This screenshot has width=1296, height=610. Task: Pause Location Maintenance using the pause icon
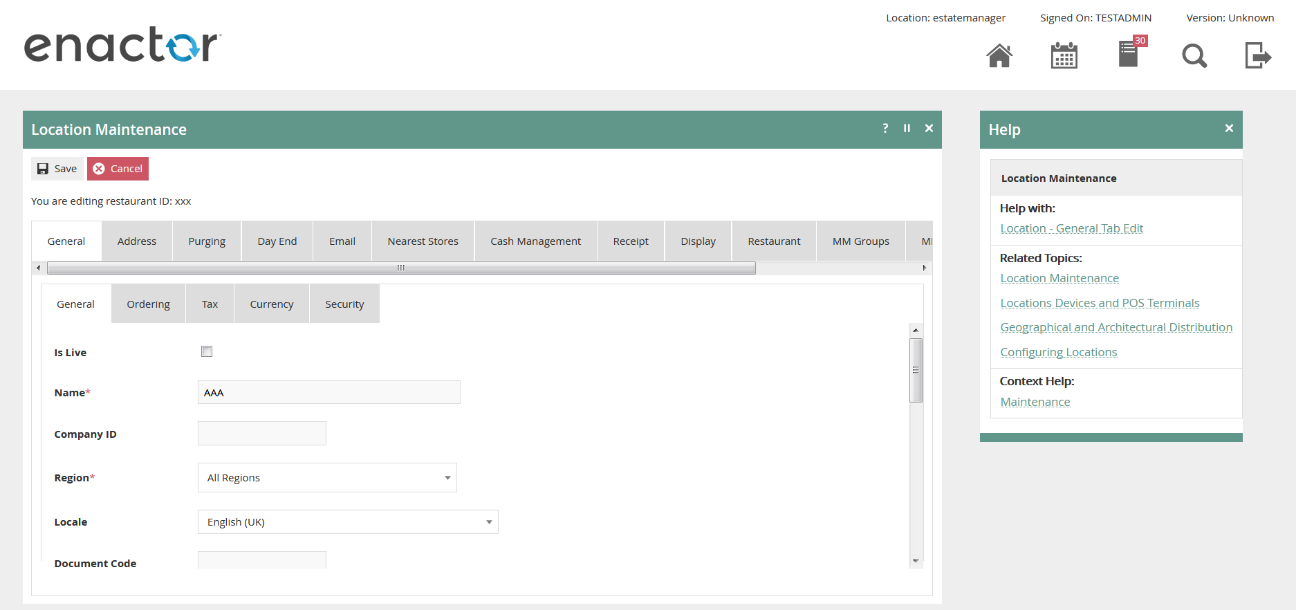point(907,128)
